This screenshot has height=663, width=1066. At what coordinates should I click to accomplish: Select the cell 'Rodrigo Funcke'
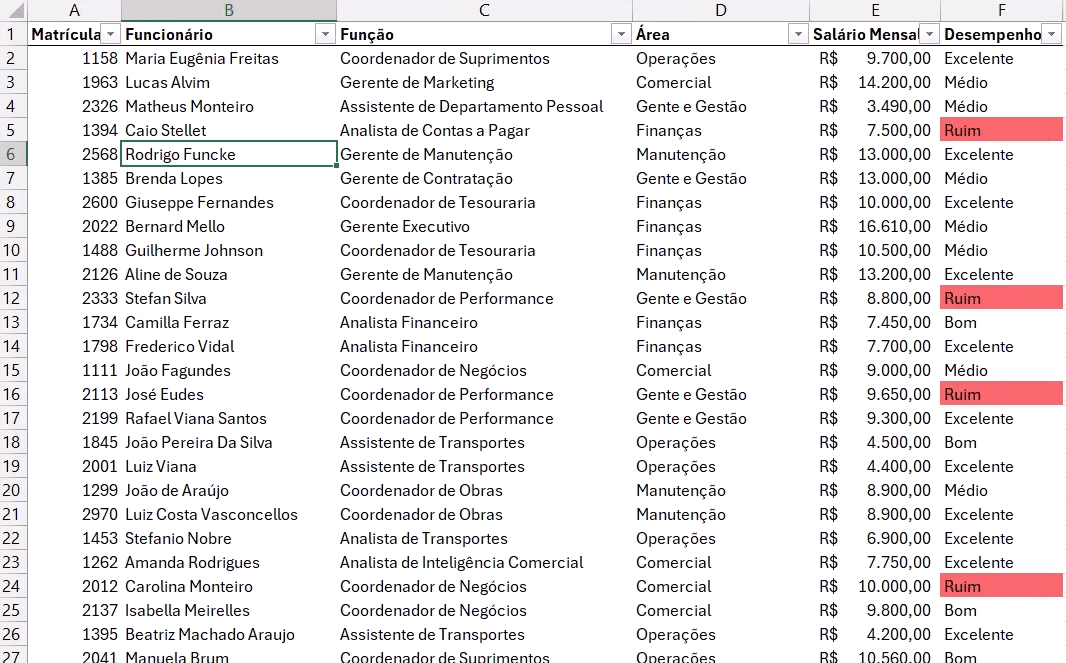229,154
